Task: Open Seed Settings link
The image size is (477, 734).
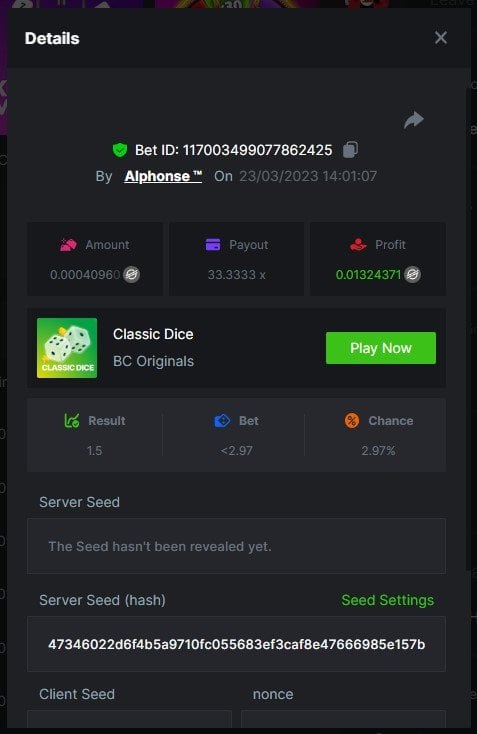Action: click(x=388, y=600)
